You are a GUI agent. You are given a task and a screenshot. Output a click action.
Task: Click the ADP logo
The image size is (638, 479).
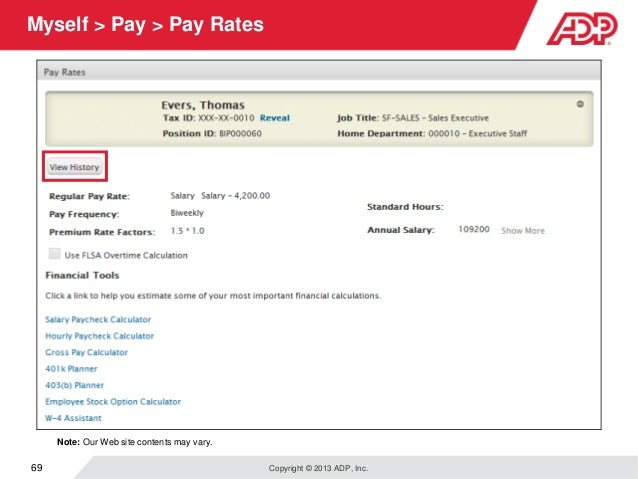pos(582,28)
